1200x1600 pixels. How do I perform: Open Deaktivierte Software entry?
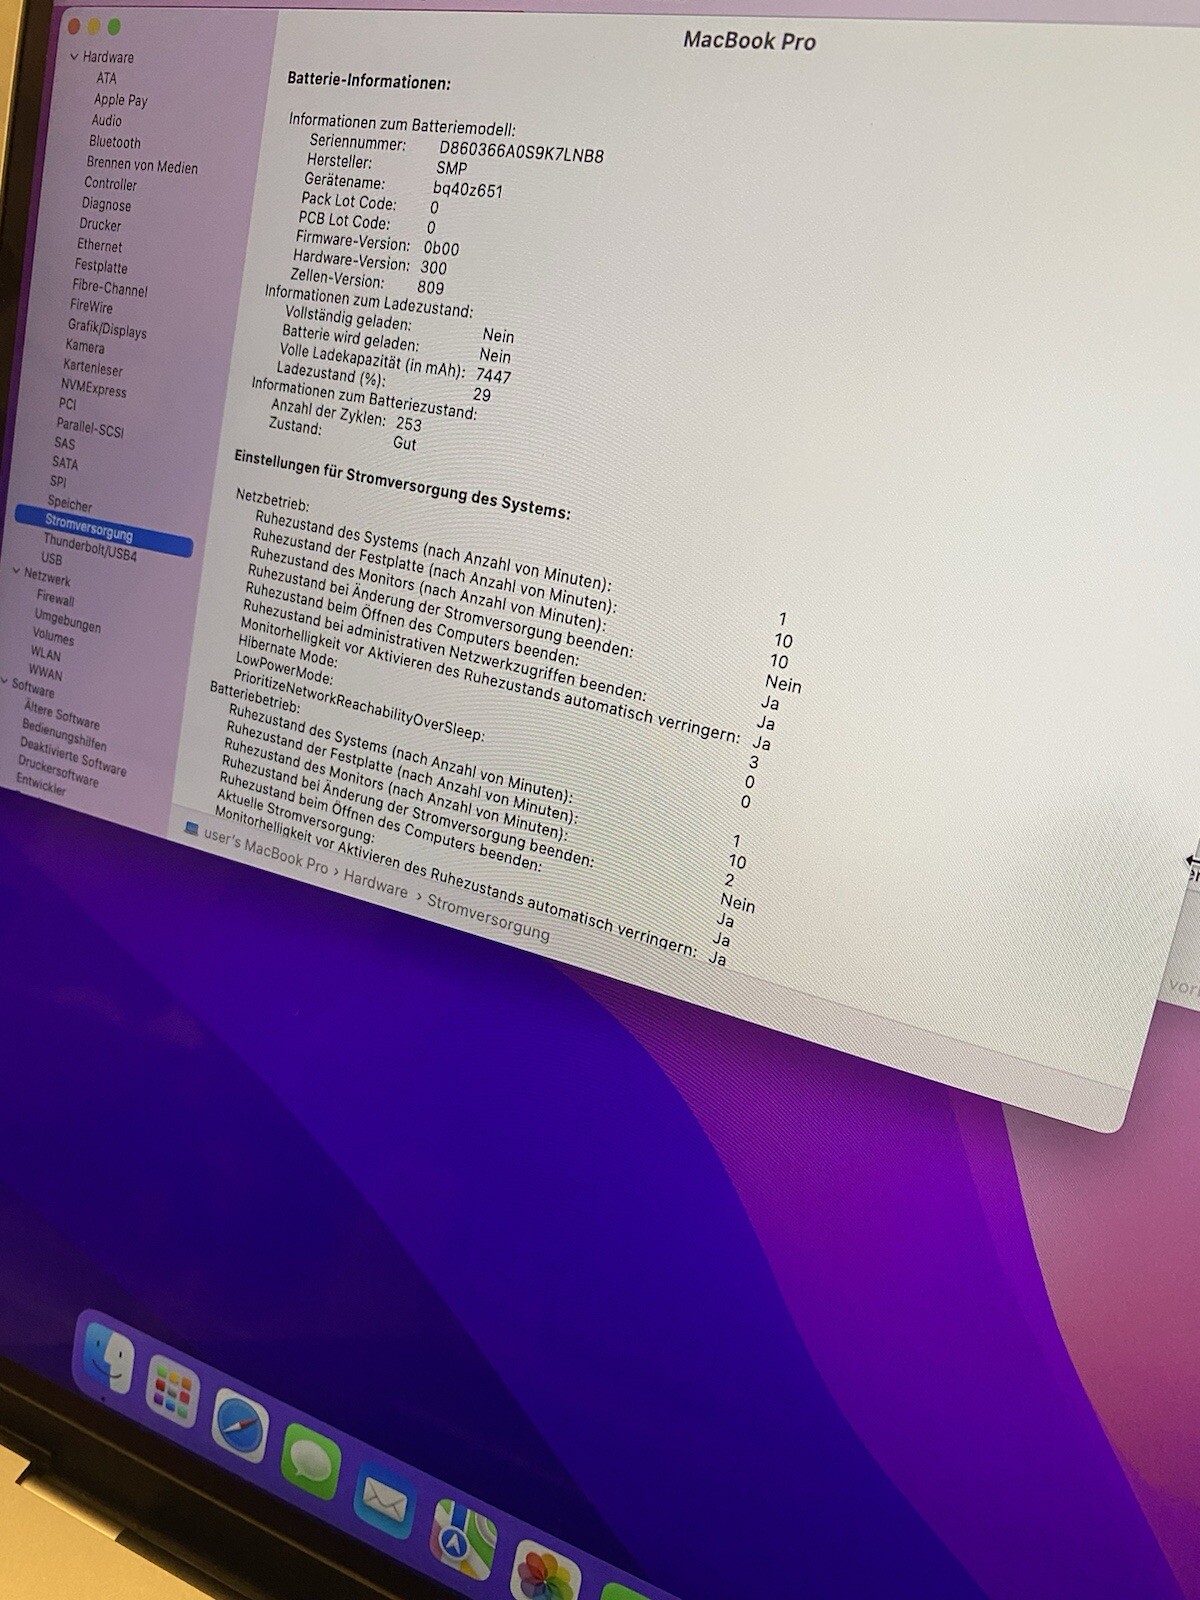pos(73,757)
